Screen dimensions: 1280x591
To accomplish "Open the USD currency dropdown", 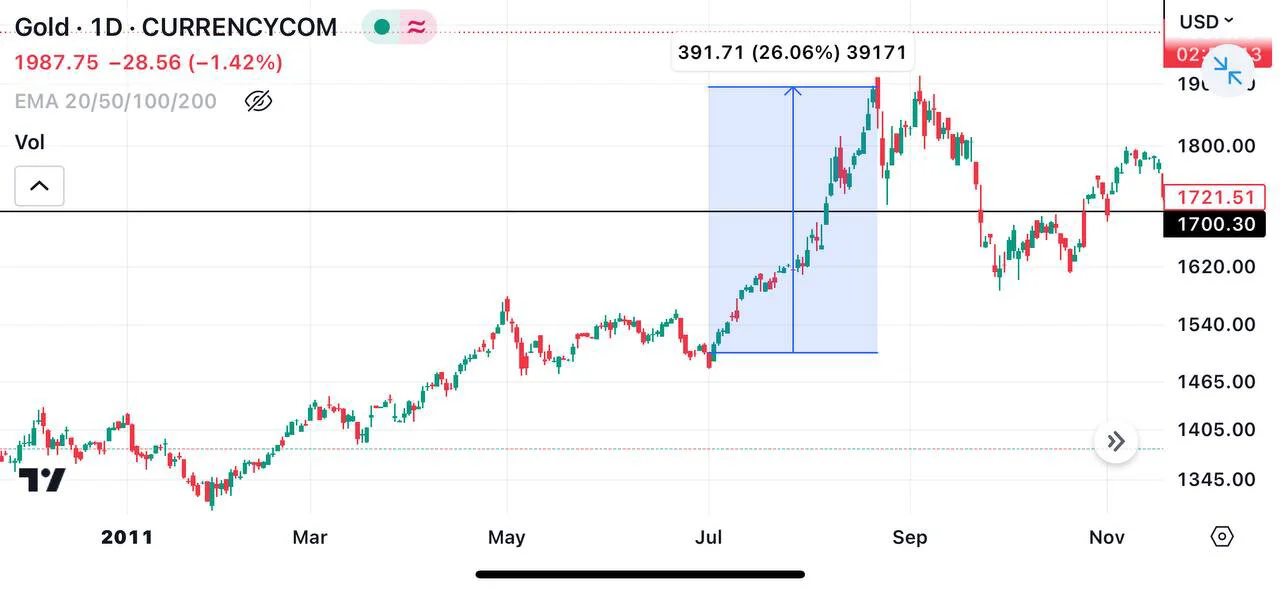I will [1206, 21].
